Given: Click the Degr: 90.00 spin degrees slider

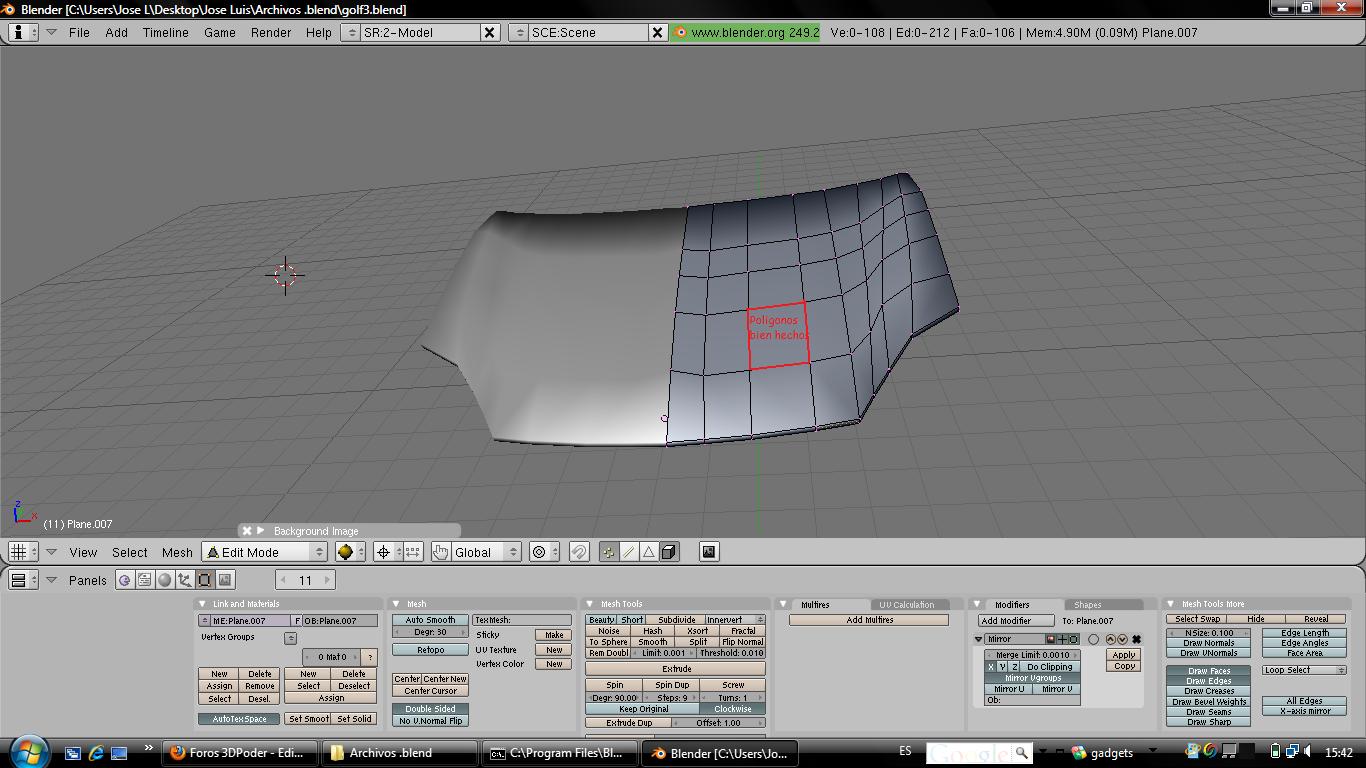Looking at the screenshot, I should click(x=615, y=698).
